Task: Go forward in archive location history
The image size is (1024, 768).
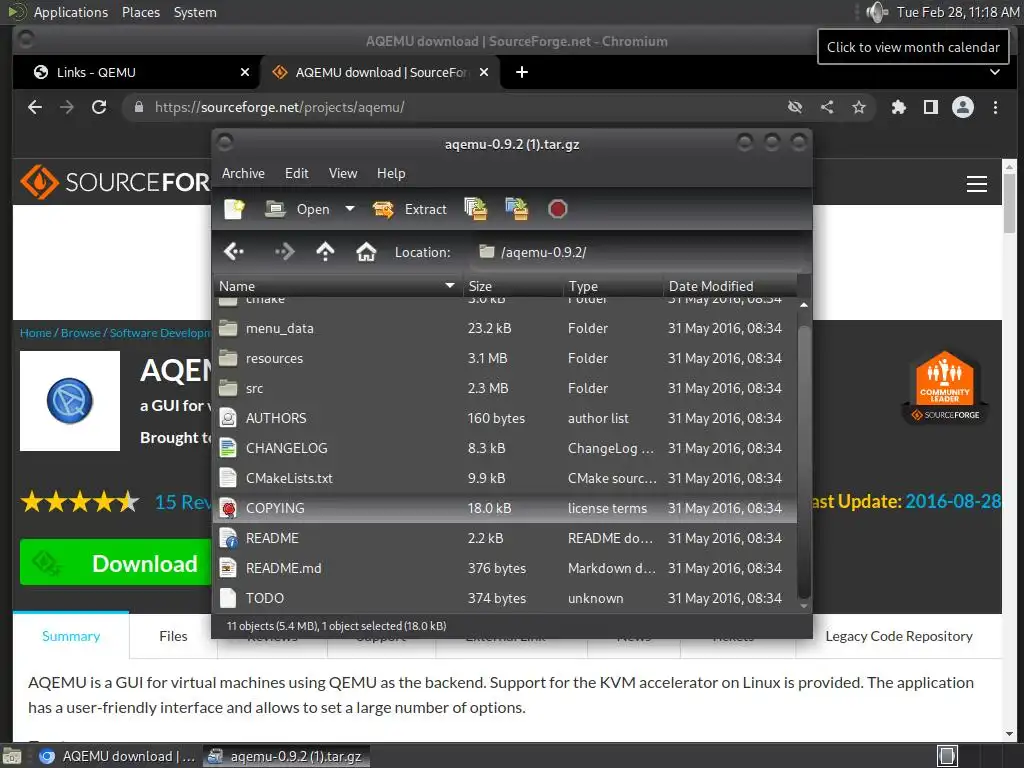Action: (x=285, y=251)
